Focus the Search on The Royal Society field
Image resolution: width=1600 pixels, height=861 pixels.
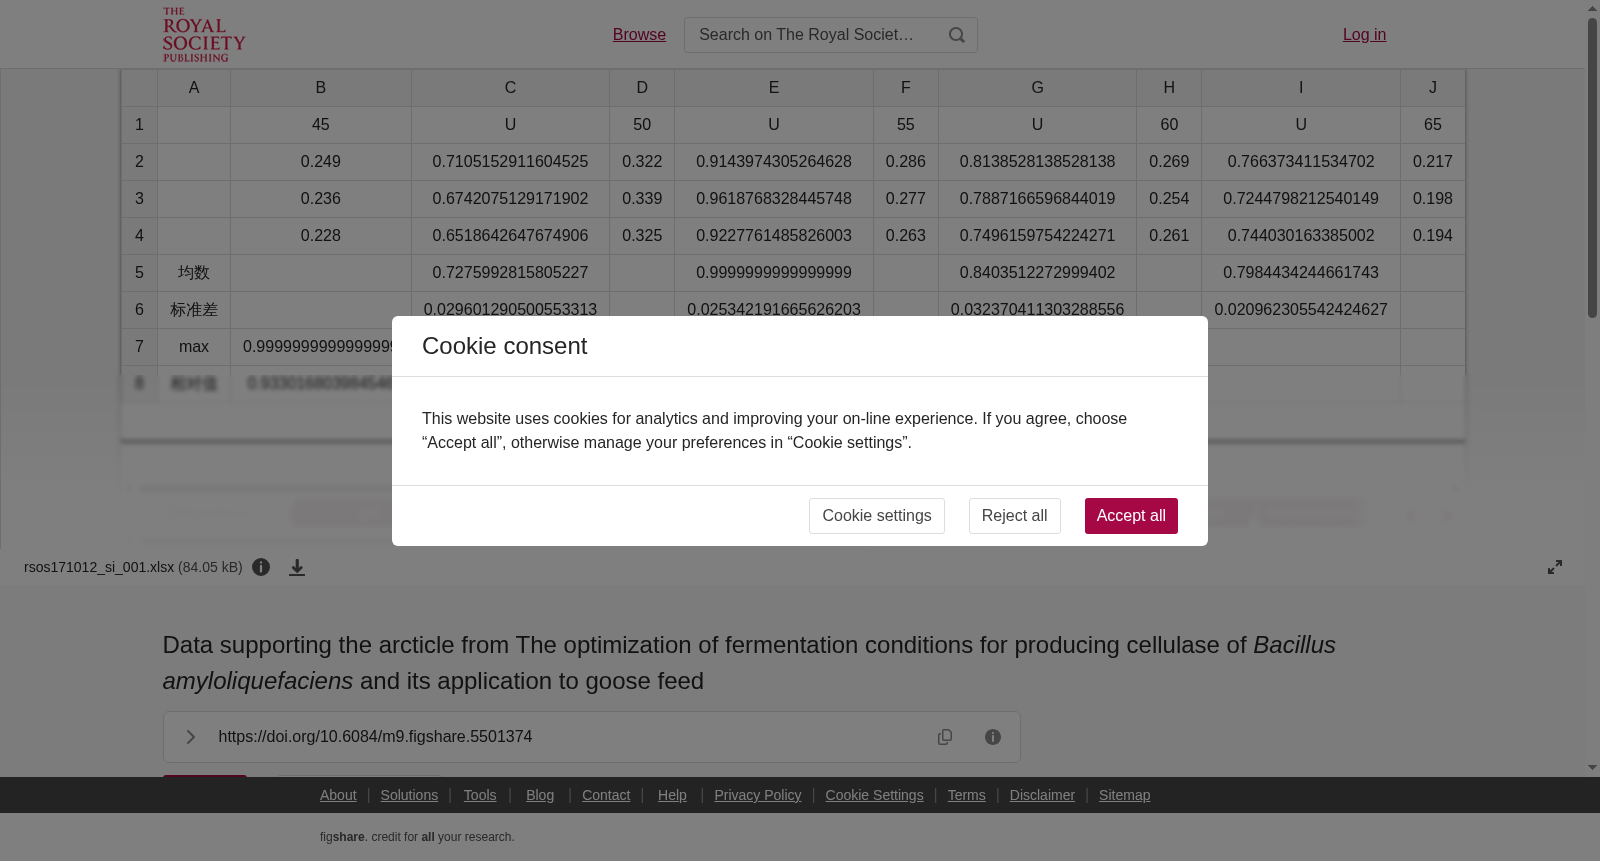pyautogui.click(x=810, y=35)
